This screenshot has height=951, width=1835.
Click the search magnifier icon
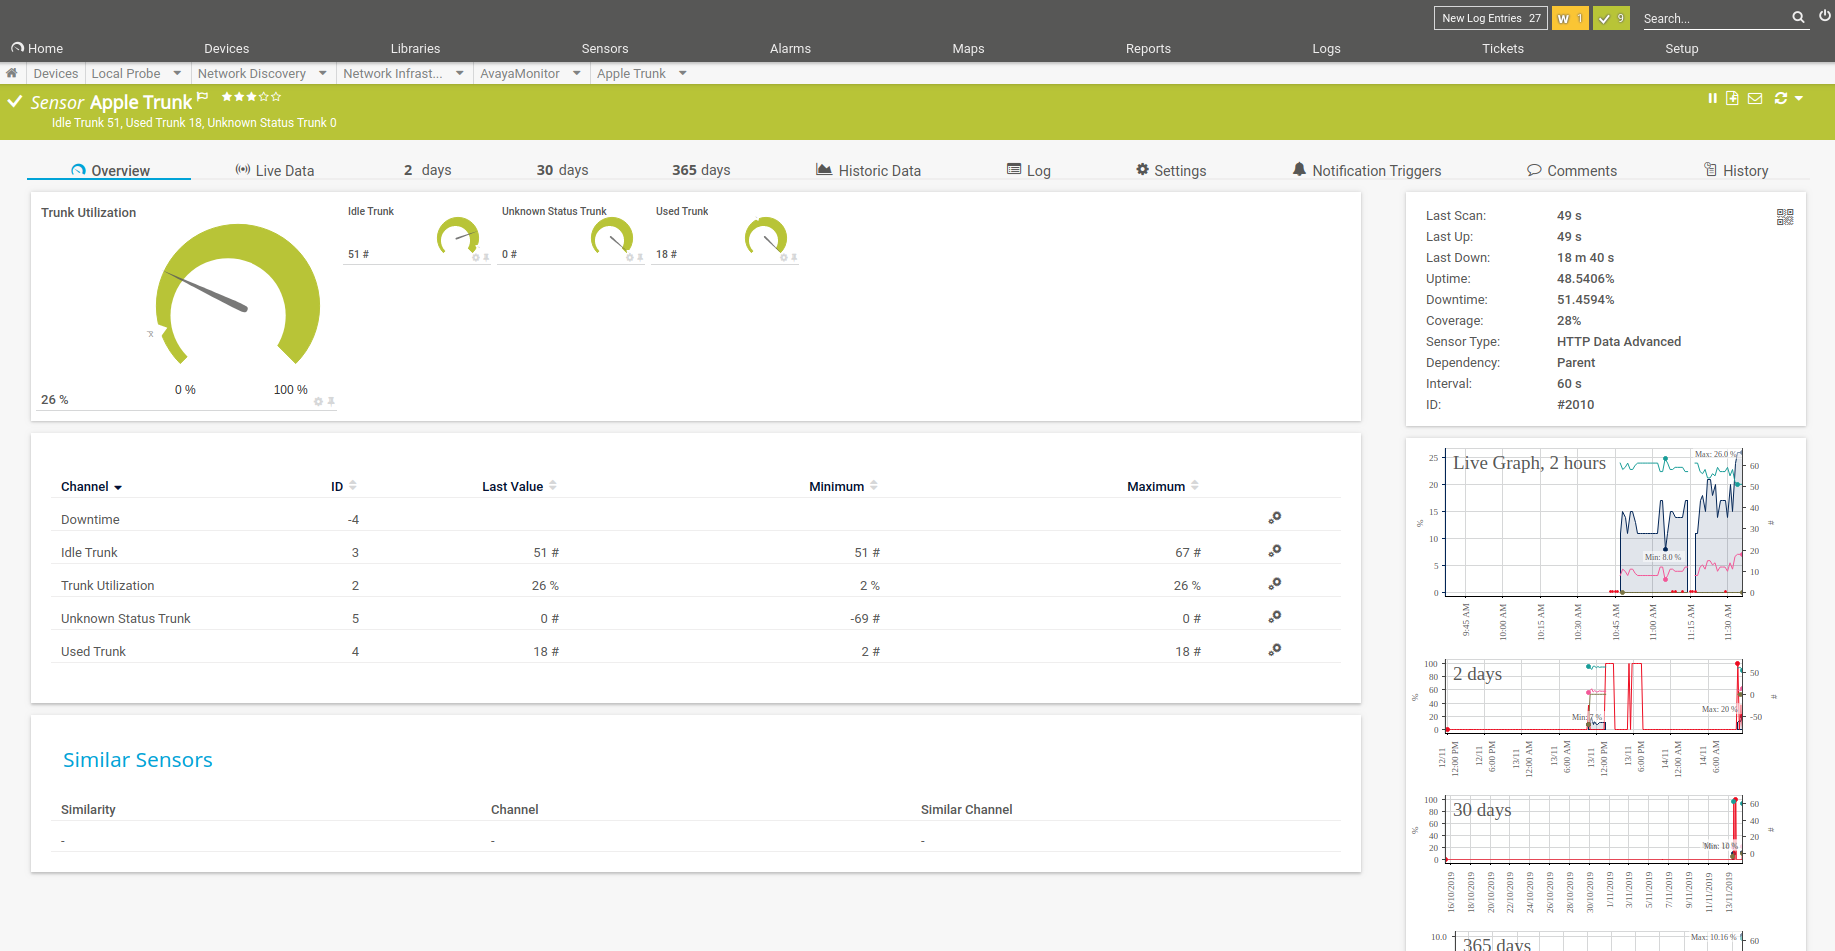(1798, 17)
